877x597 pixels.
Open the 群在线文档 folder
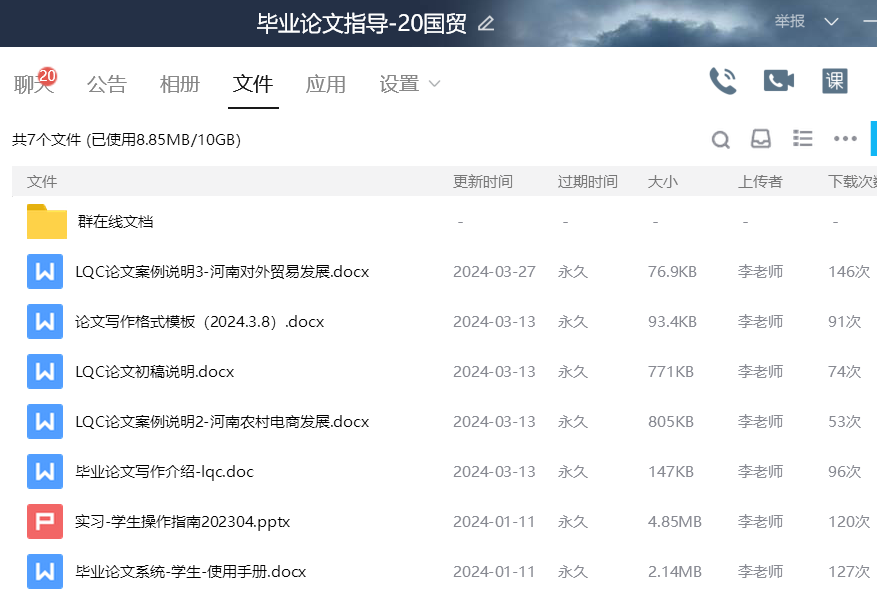point(115,222)
